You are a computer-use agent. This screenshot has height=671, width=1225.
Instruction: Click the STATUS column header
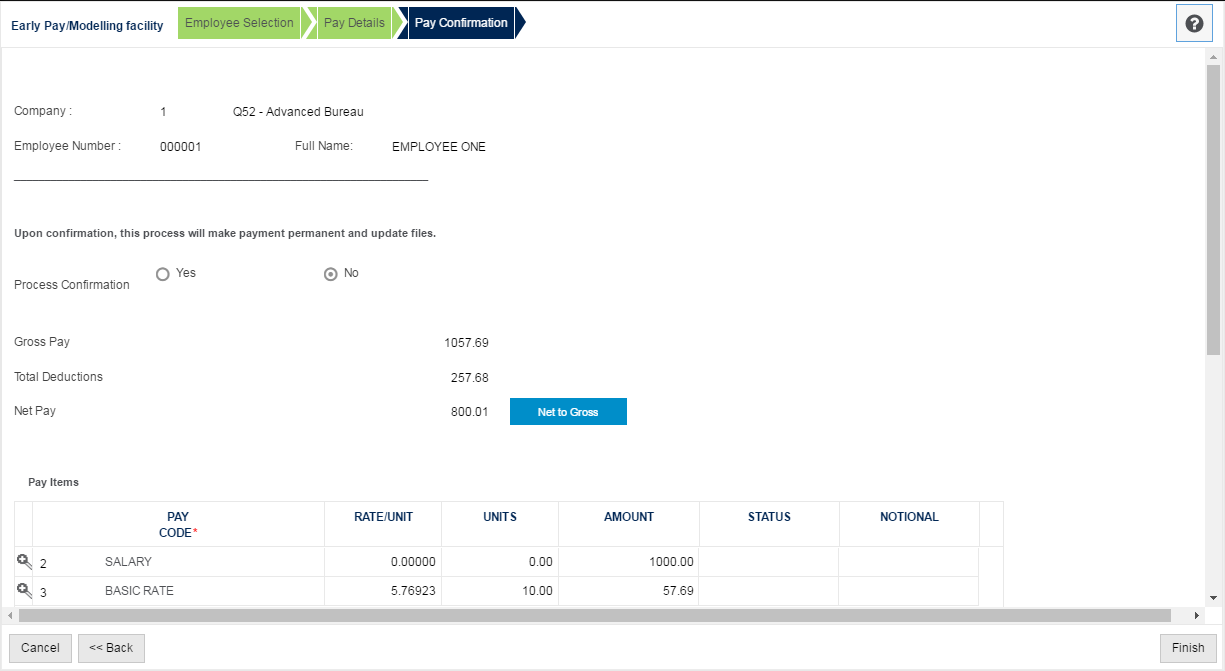(768, 517)
